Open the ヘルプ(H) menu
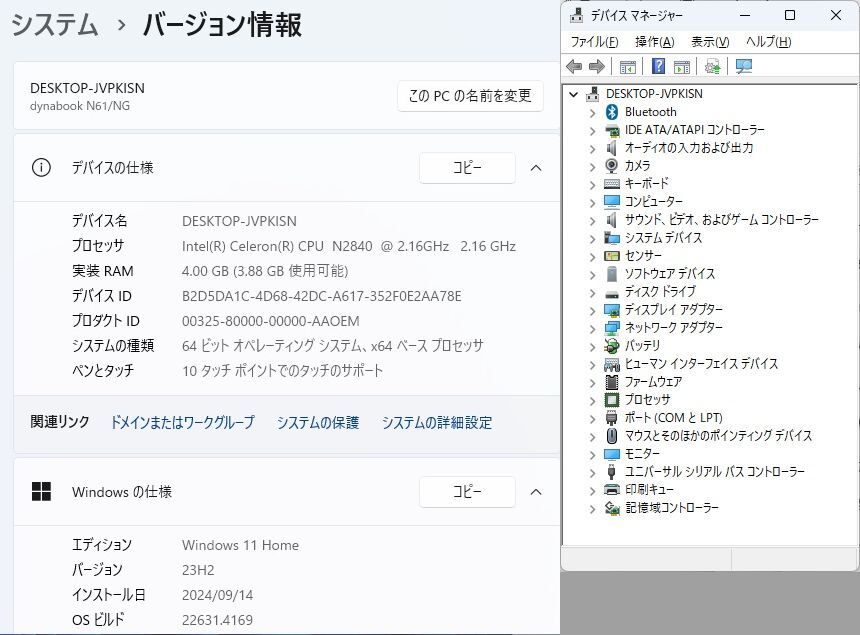The width and height of the screenshot is (860, 635). click(x=768, y=42)
